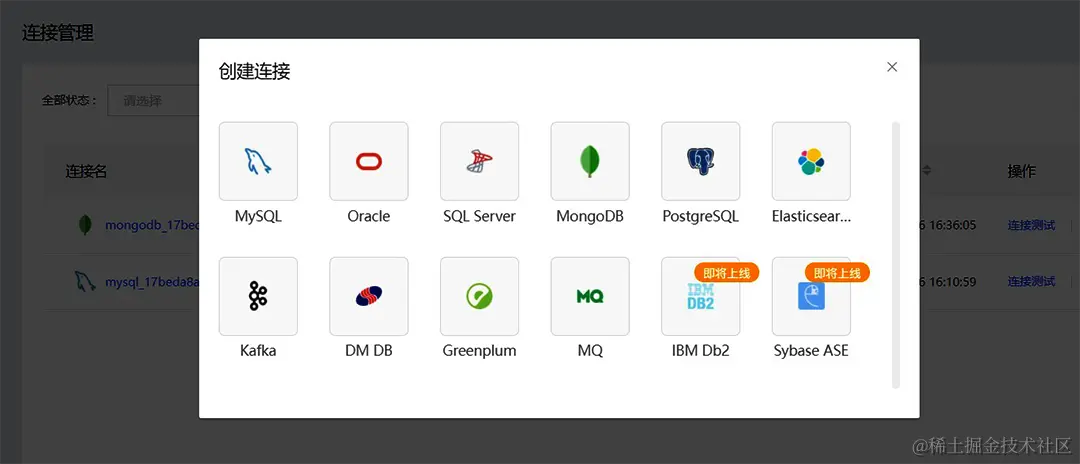Image resolution: width=1080 pixels, height=464 pixels.
Task: Click the 即将上线 badge on IBM Db2
Action: coord(727,273)
